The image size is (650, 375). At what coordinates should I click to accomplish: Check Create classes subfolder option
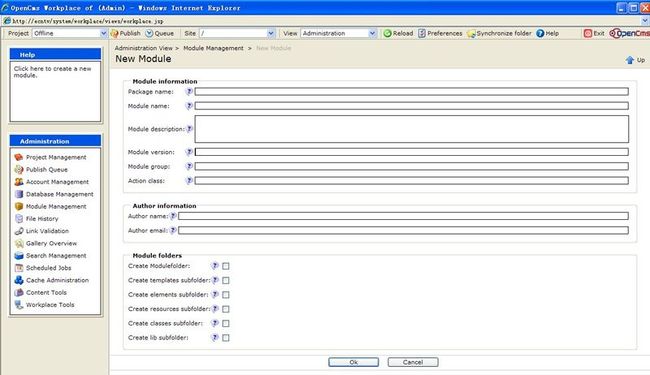click(226, 323)
